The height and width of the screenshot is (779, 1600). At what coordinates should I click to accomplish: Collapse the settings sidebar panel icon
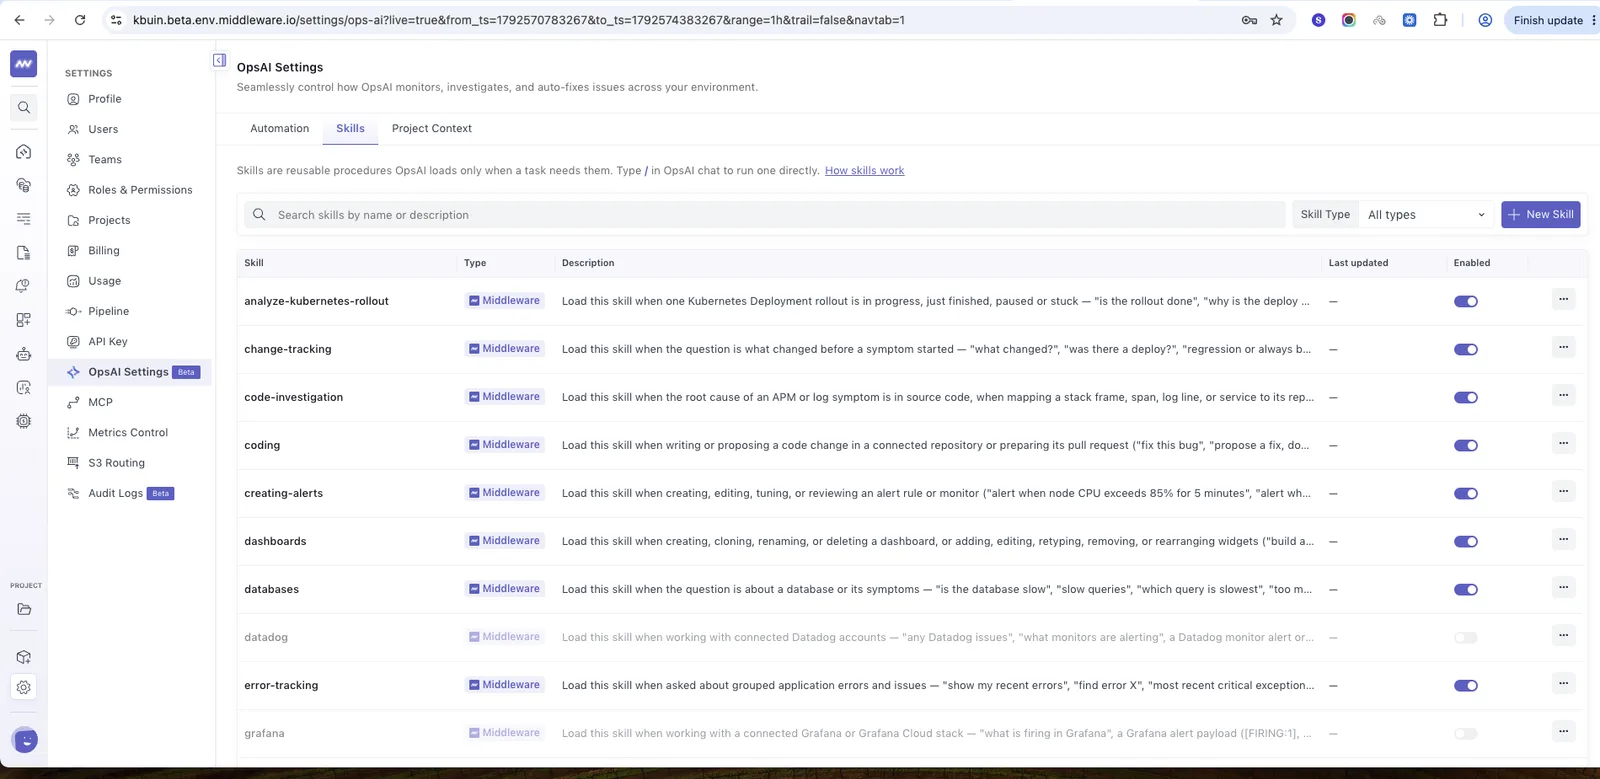(x=219, y=60)
